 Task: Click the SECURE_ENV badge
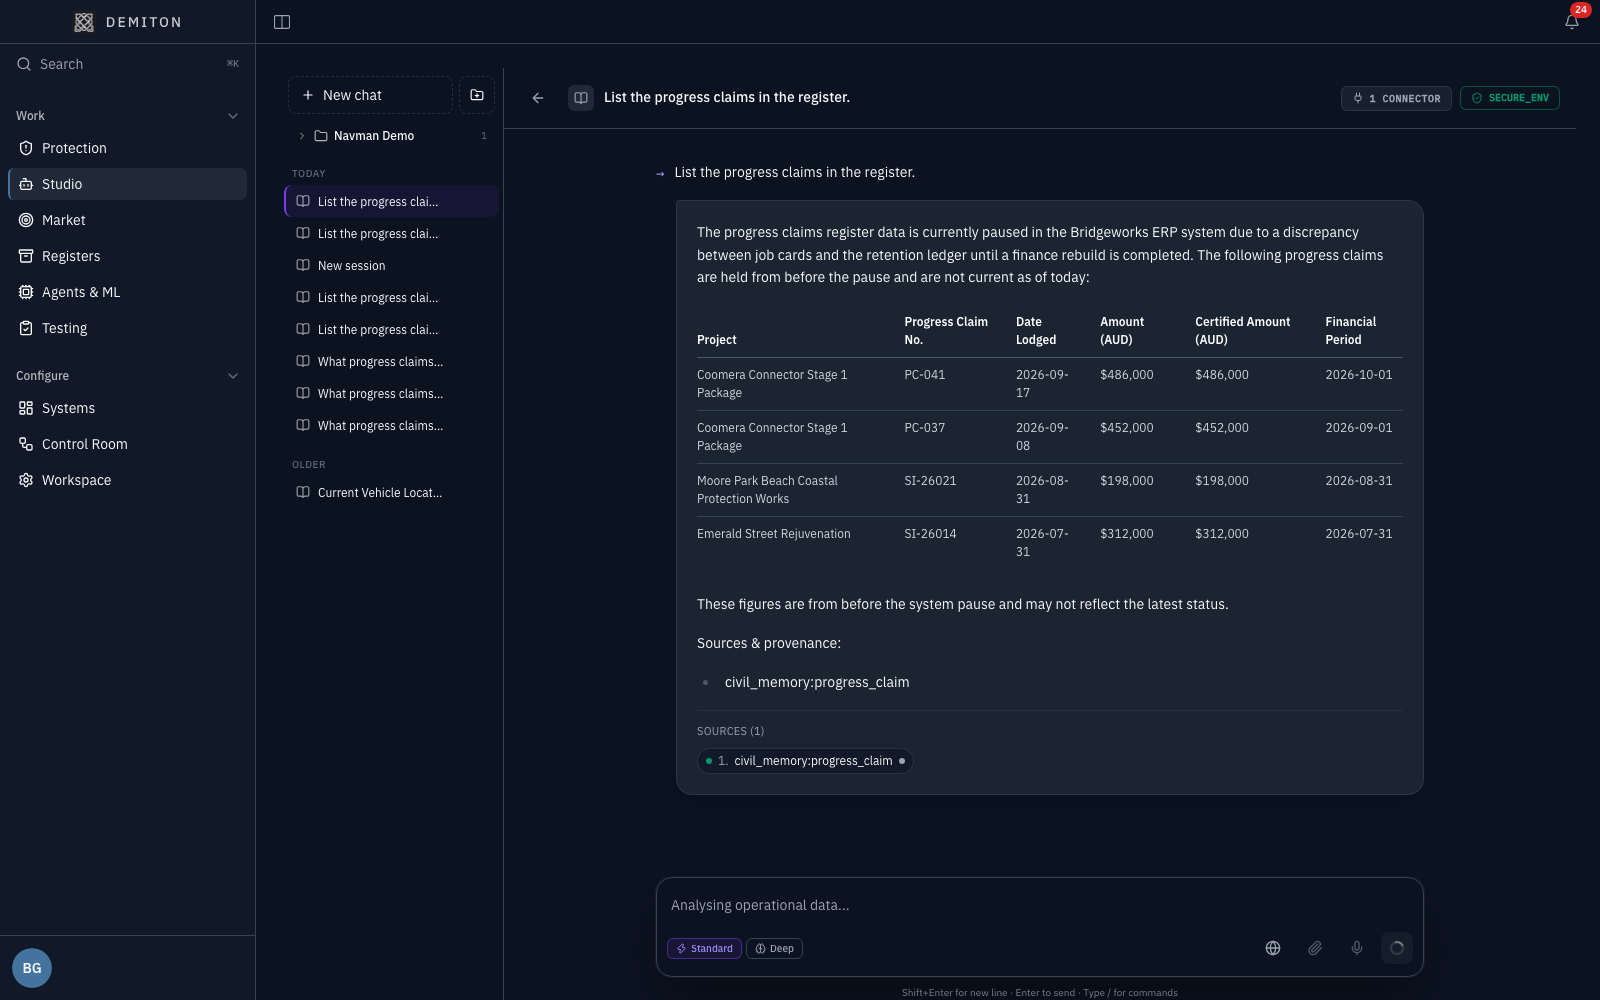[x=1510, y=98]
